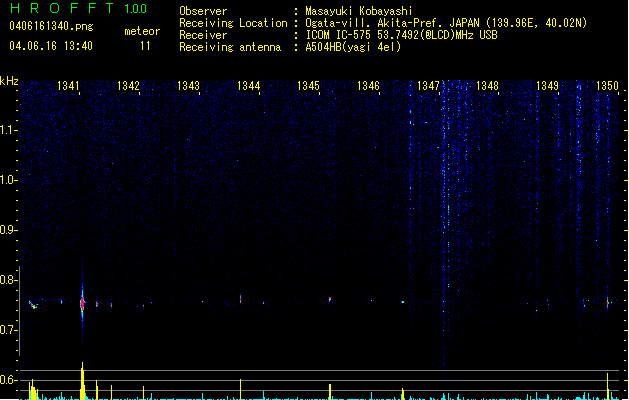This screenshot has height=400, width=629.
Task: Click the 1341 time marker
Action: click(68, 86)
